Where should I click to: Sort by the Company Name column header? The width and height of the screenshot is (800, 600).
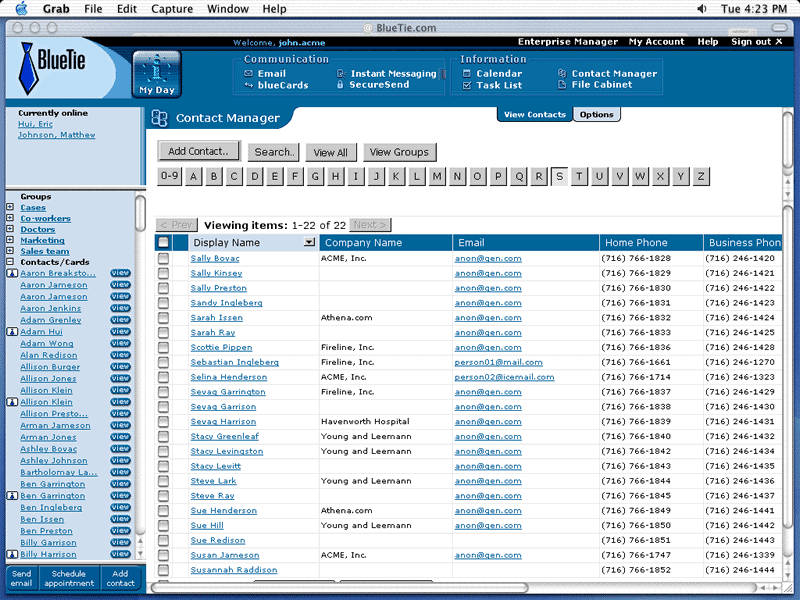tap(386, 243)
